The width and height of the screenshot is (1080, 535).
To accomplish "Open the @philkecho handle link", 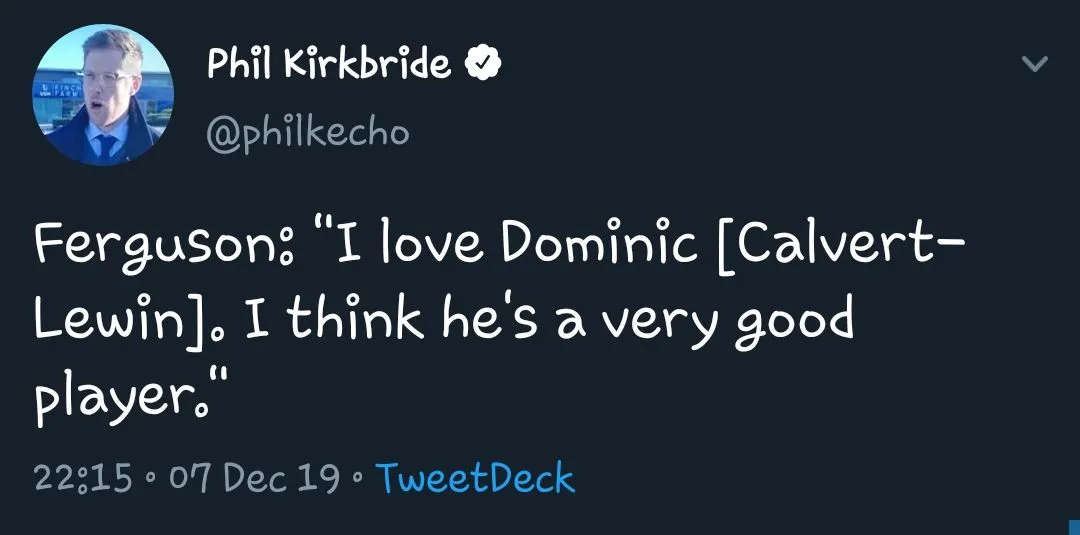I will coord(307,132).
